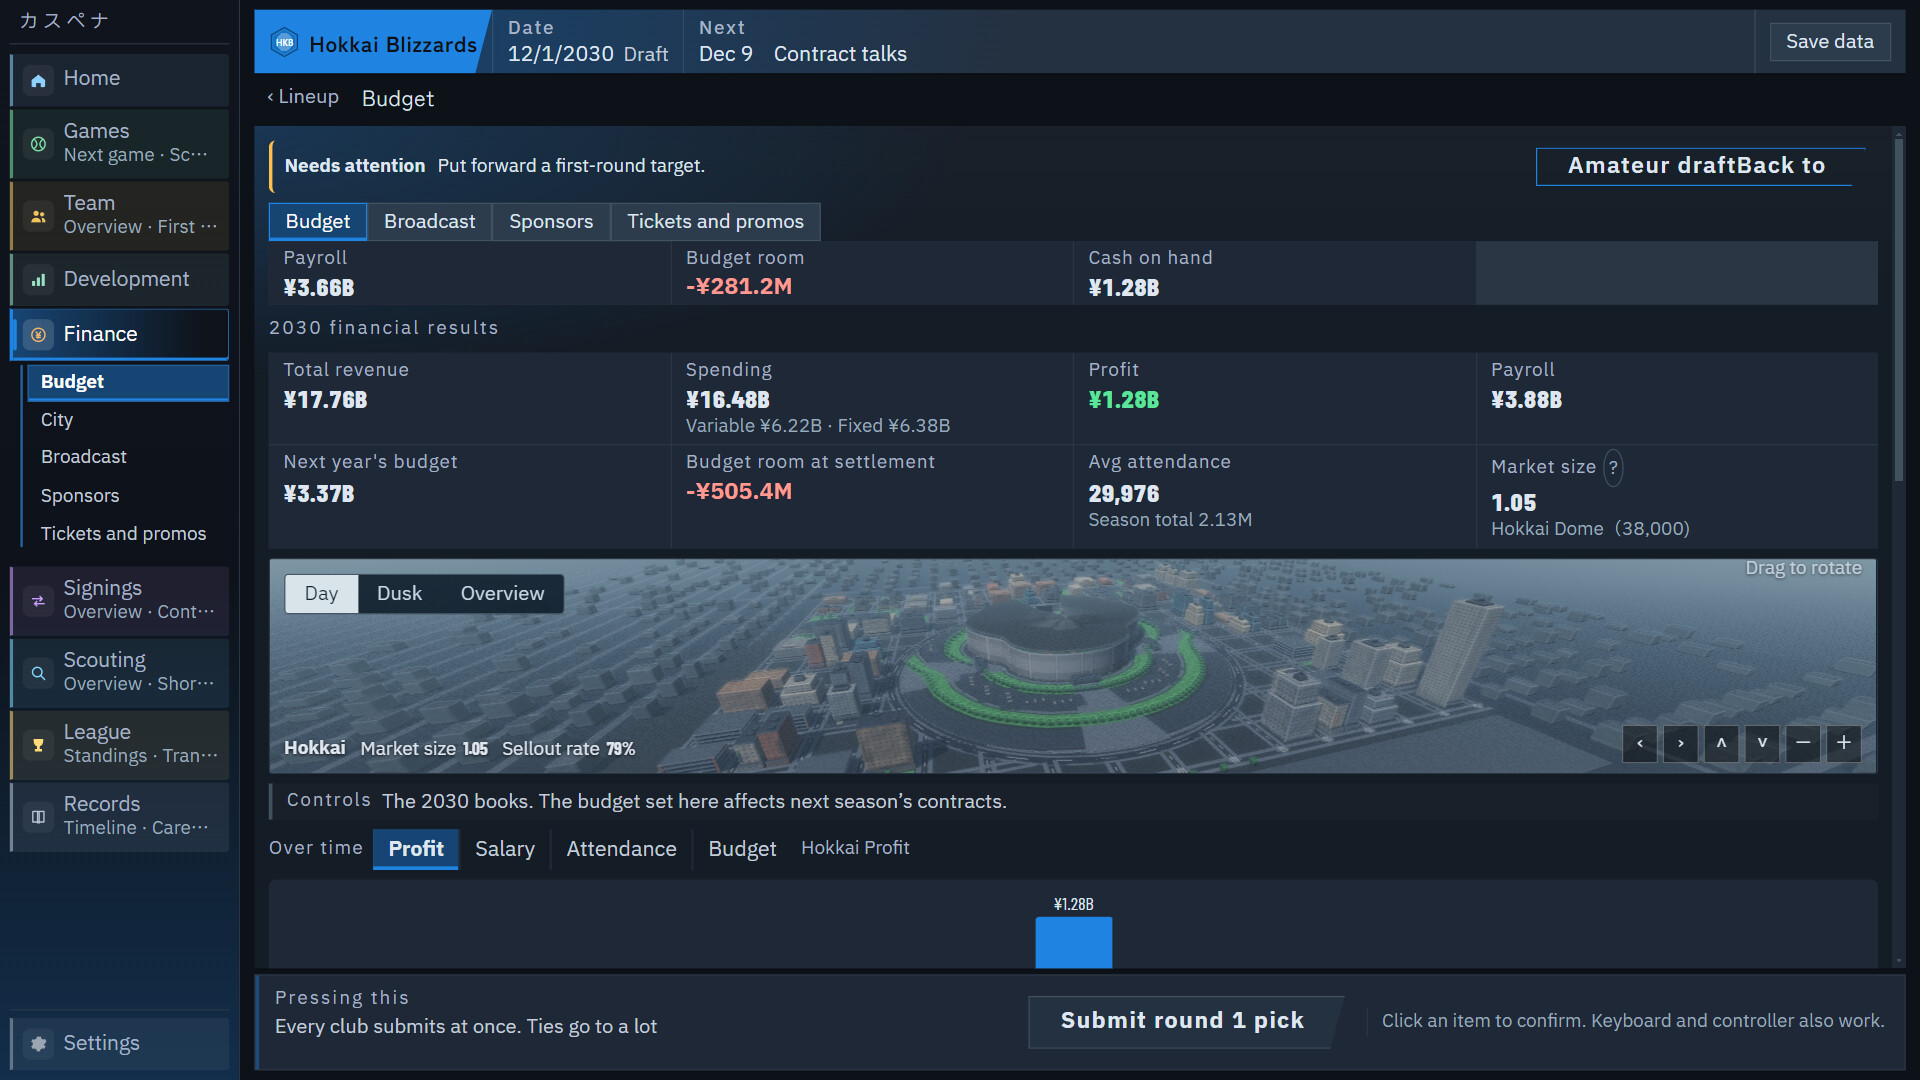The height and width of the screenshot is (1080, 1920).
Task: Click the Signings swap arrows icon
Action: tap(38, 601)
